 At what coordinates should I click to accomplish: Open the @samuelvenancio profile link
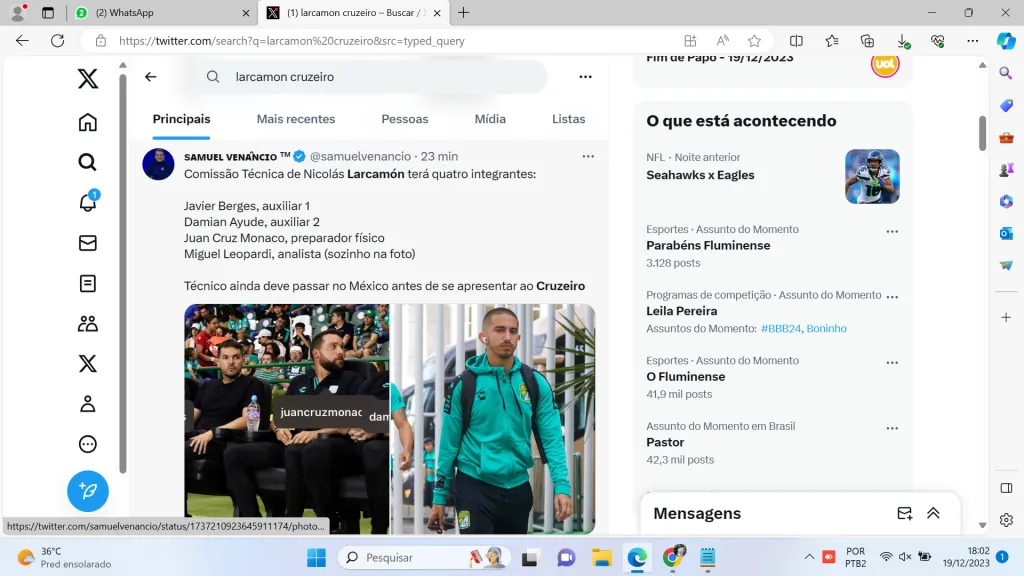[360, 157]
